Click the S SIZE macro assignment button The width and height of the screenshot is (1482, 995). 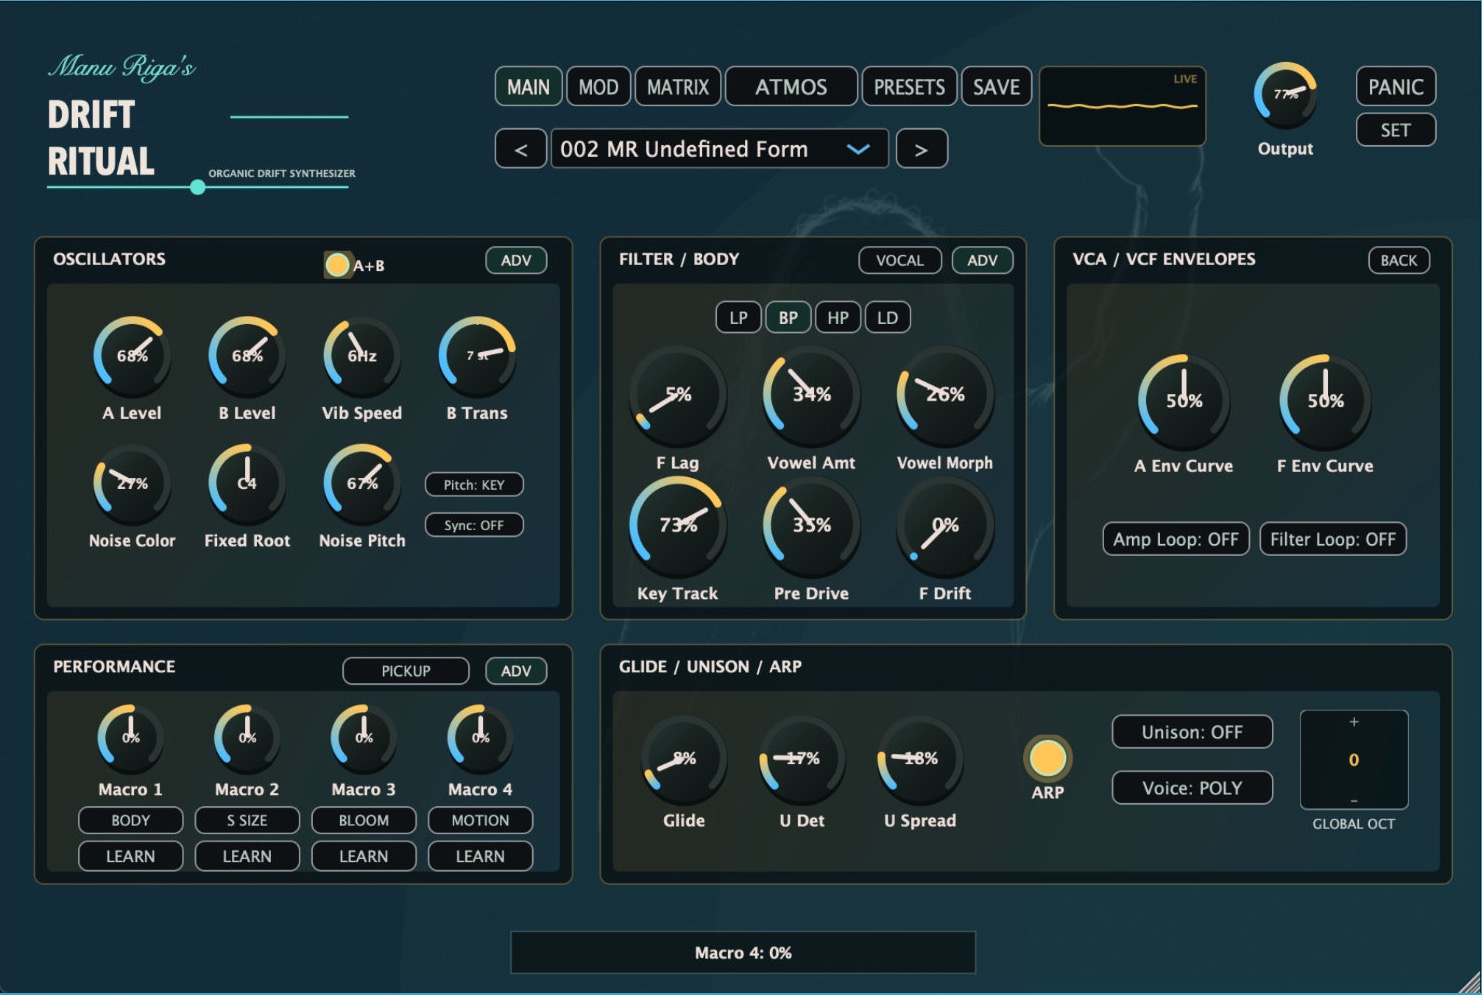[x=247, y=821]
